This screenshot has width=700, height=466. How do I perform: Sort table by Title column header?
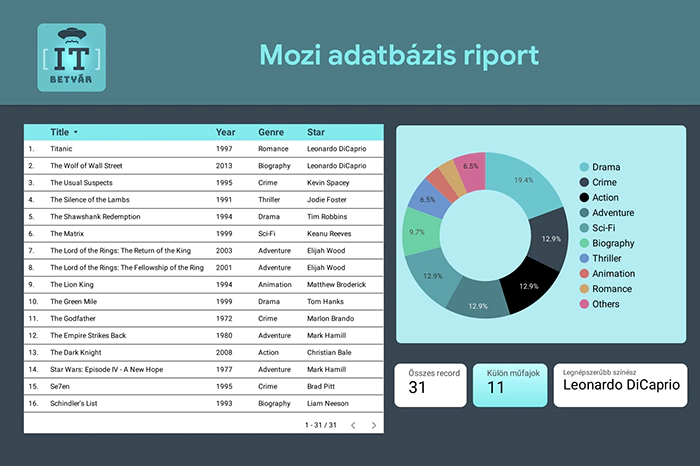point(60,132)
